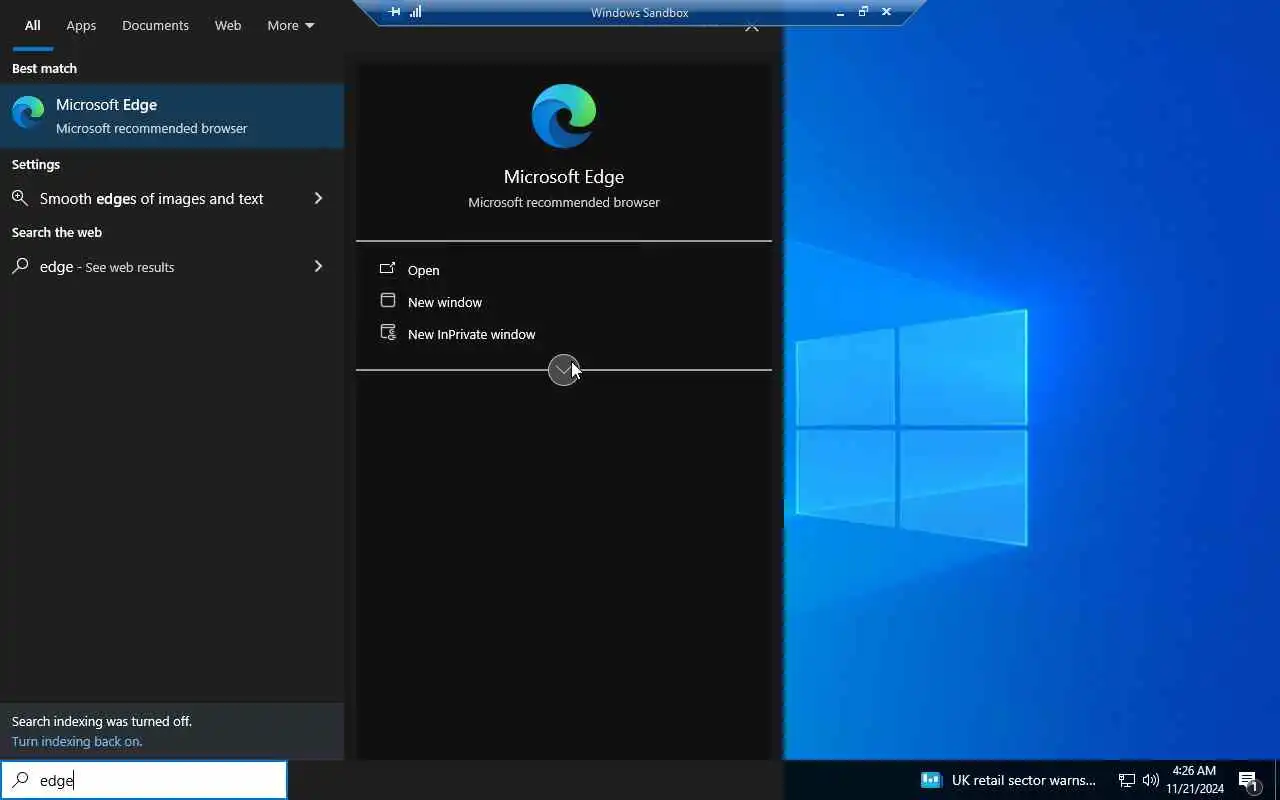This screenshot has height=800, width=1280.
Task: Expand Smooth edges setting arrow
Action: [318, 198]
